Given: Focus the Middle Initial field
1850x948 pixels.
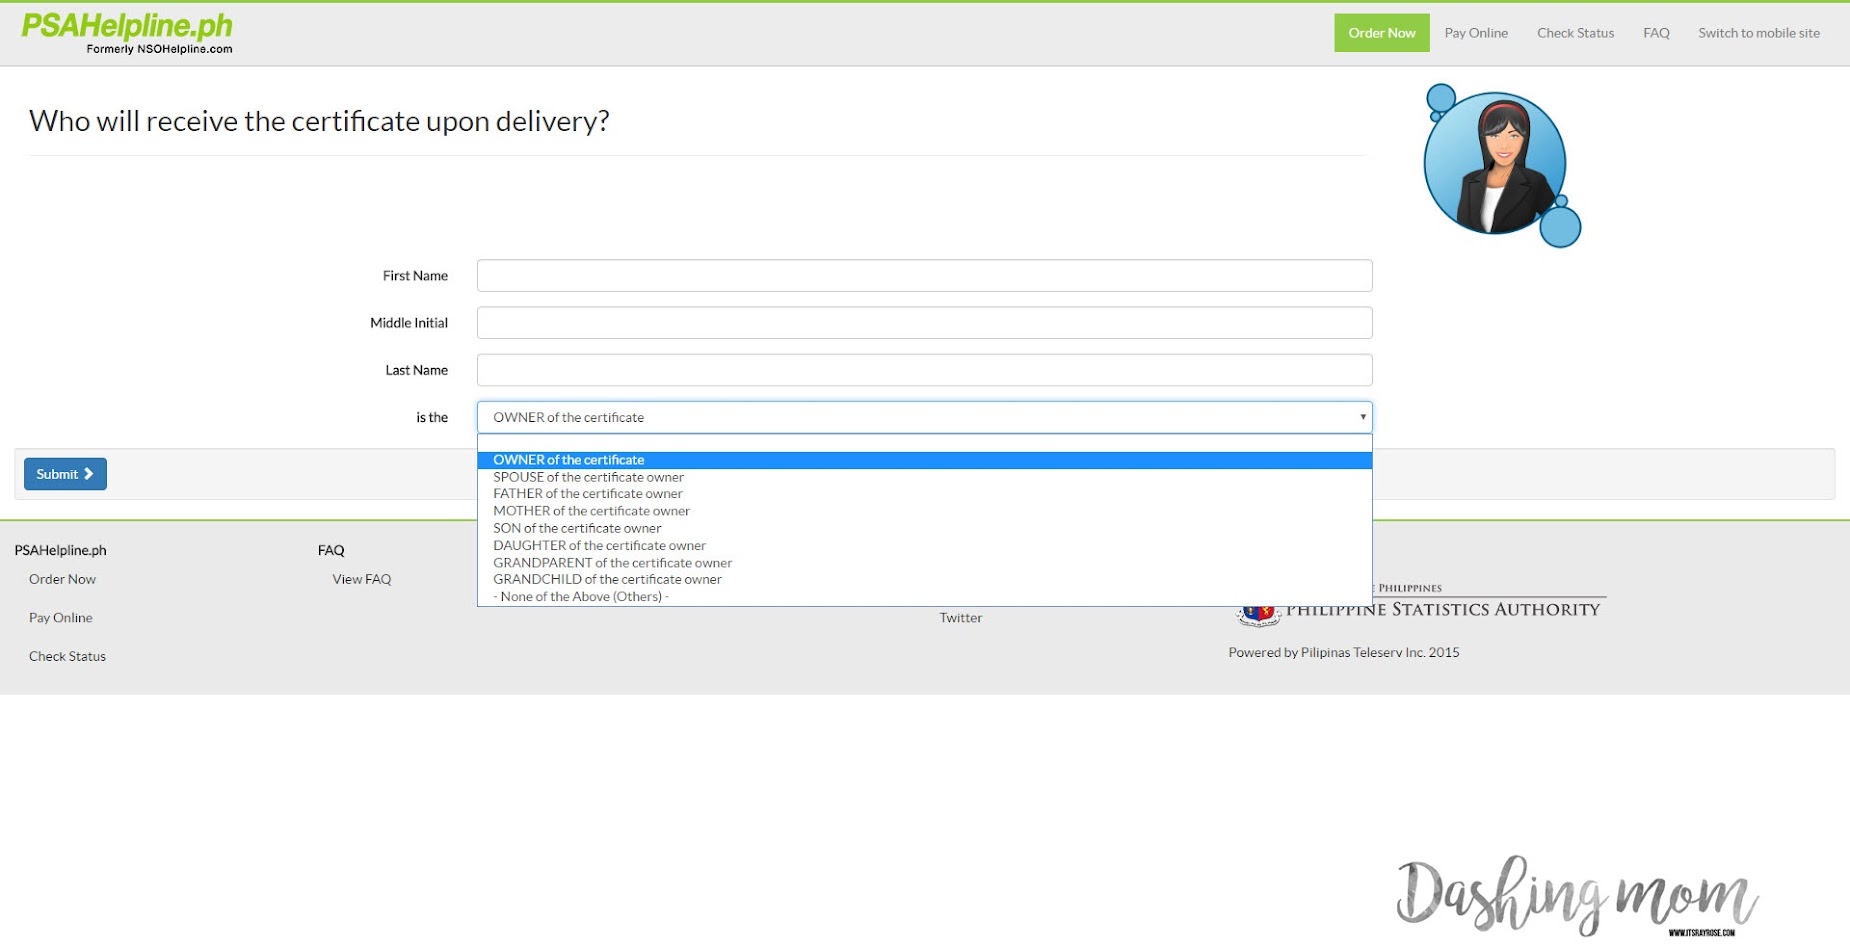Looking at the screenshot, I should (924, 323).
